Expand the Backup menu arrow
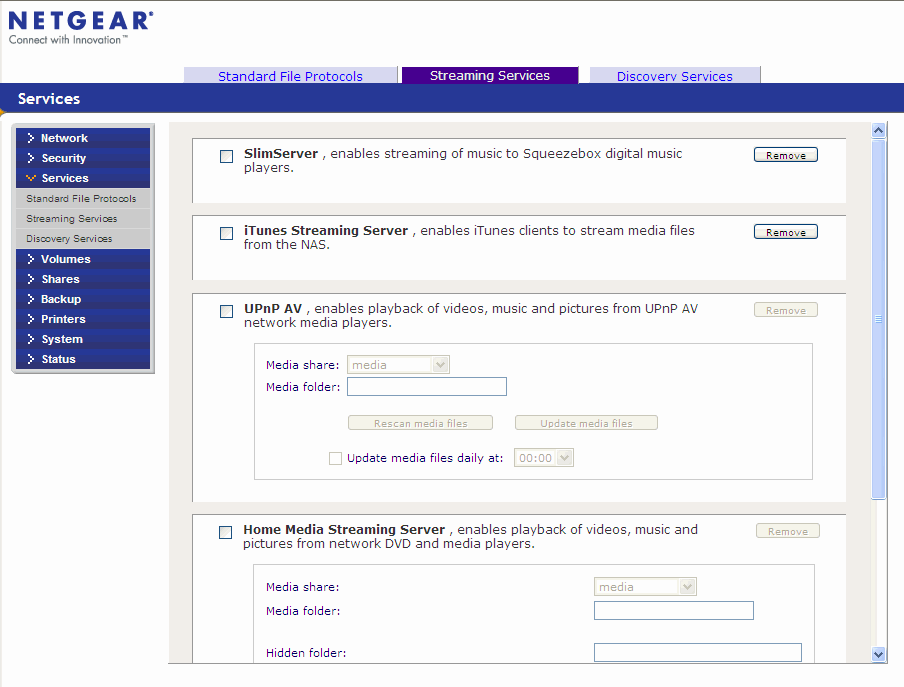Image resolution: width=904 pixels, height=687 pixels. coord(31,299)
